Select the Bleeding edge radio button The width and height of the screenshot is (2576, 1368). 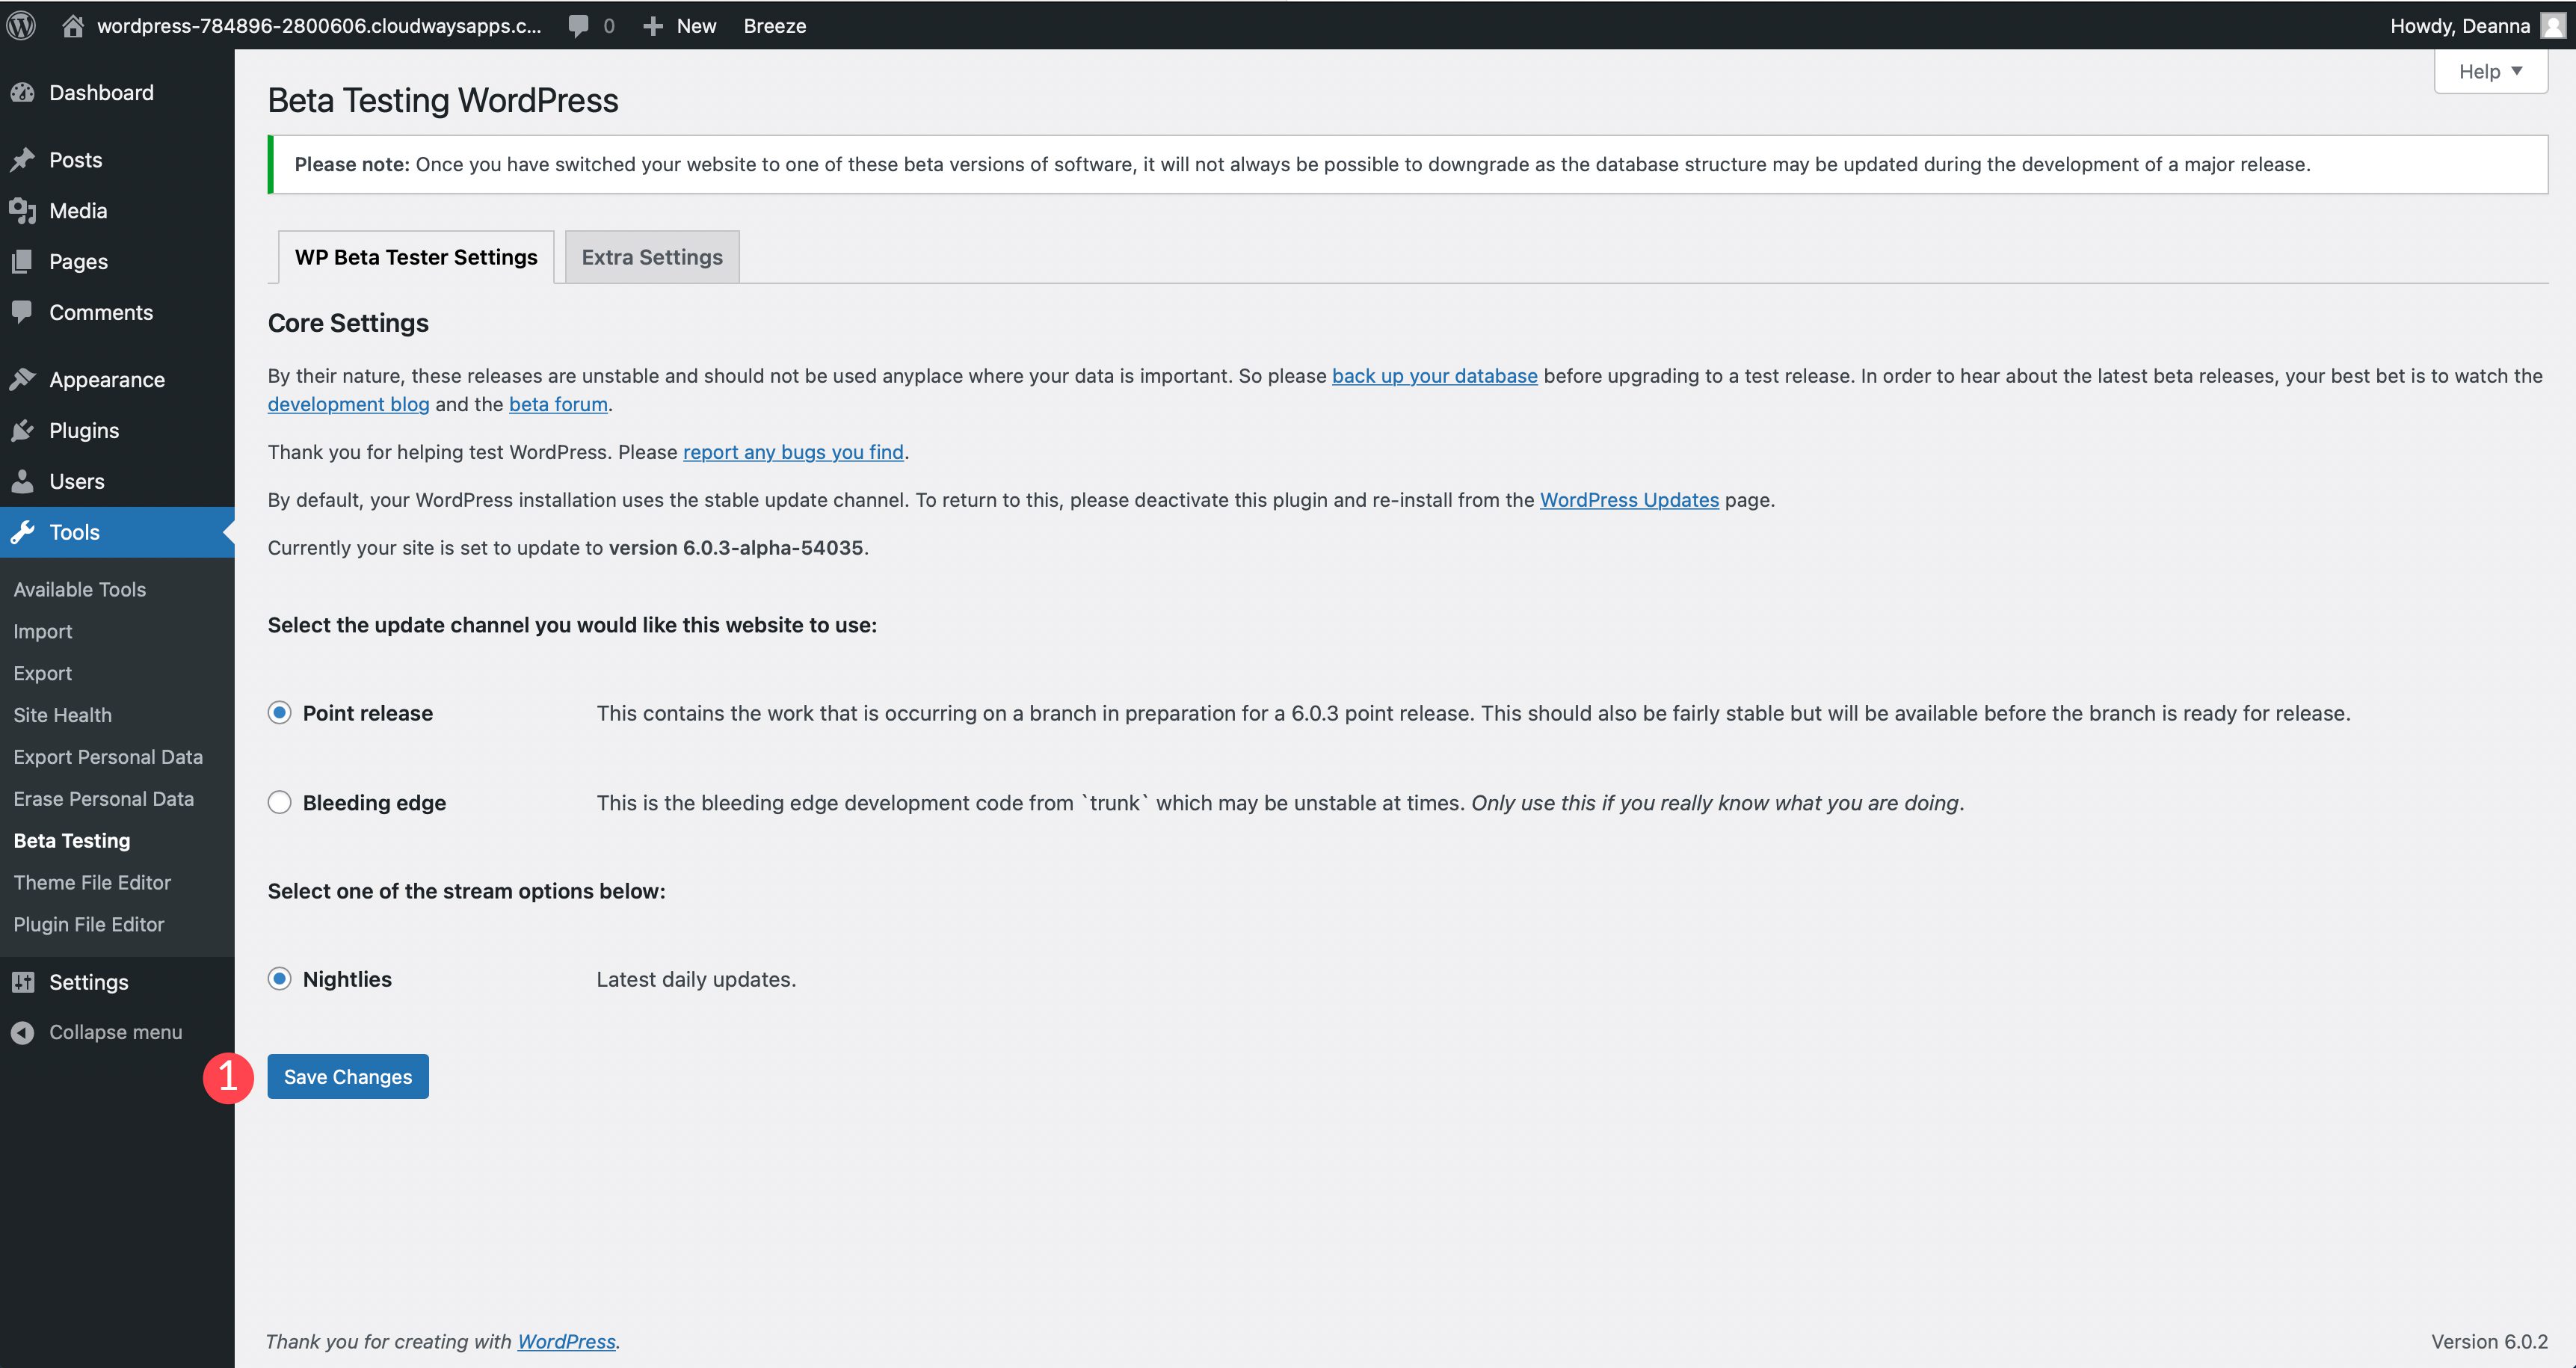coord(277,801)
